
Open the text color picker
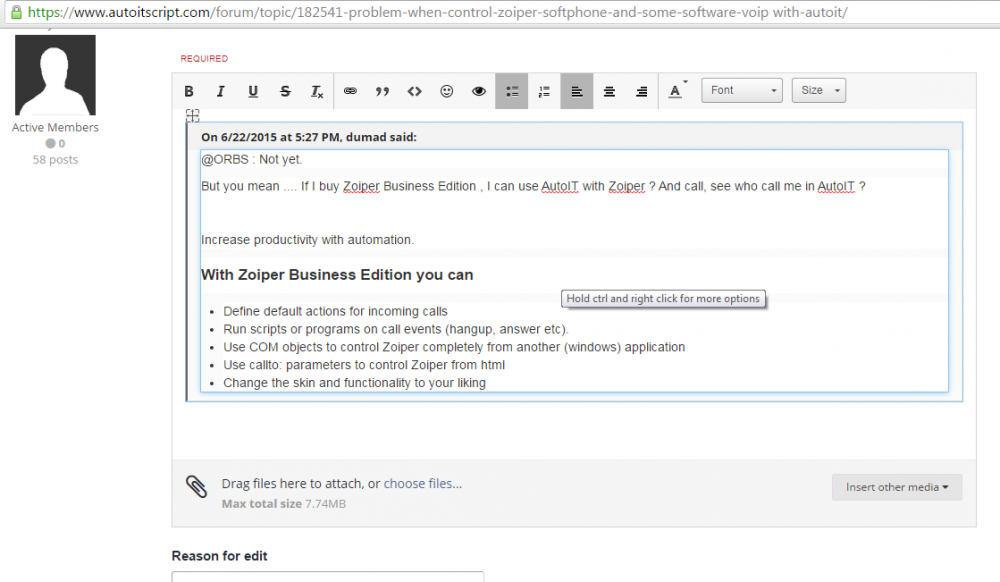coord(676,91)
